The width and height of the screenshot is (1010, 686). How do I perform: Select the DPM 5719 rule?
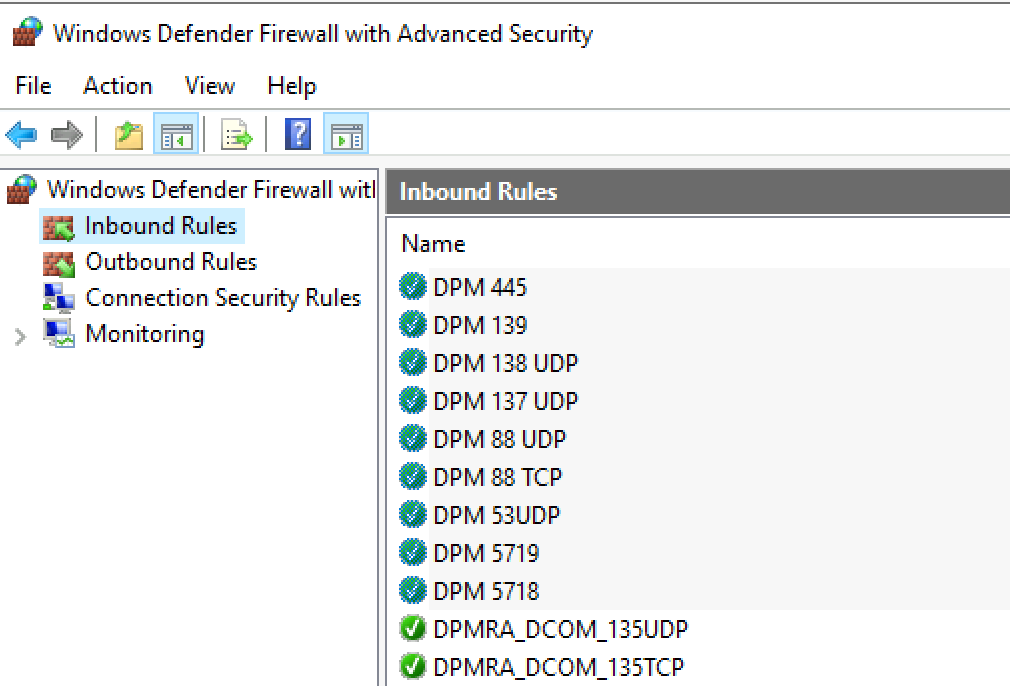click(486, 553)
